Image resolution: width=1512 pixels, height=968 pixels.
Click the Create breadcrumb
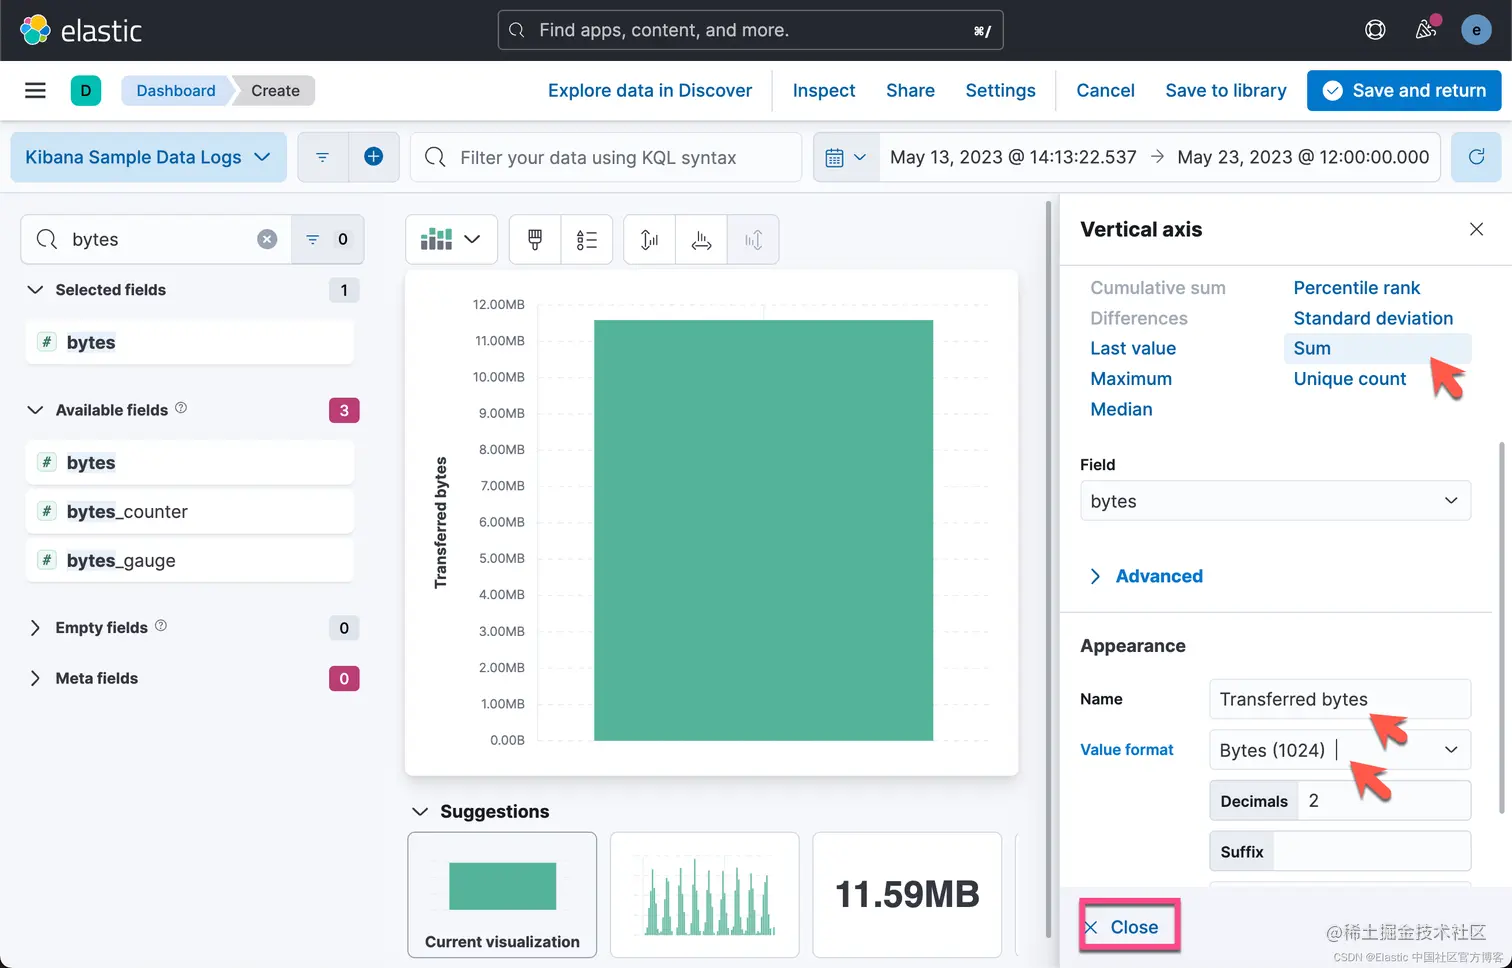click(275, 90)
